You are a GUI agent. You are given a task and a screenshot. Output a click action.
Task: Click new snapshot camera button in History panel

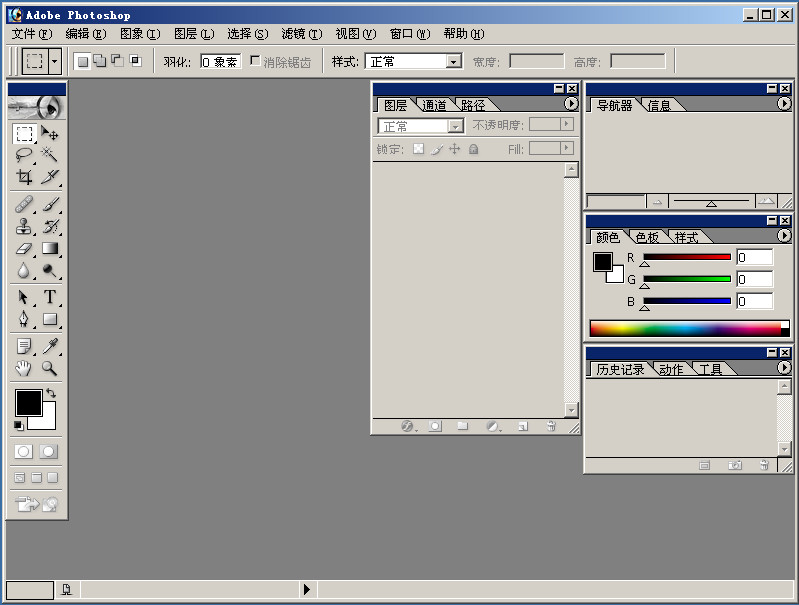(x=735, y=465)
